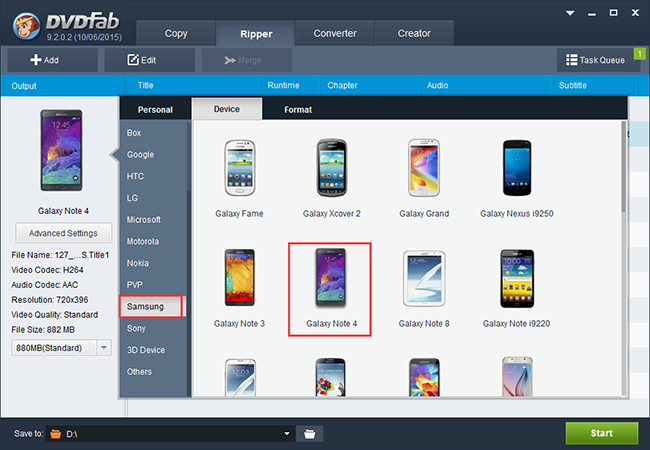The height and width of the screenshot is (450, 650).
Task: Click the Video Quality: Standard text
Action: (x=55, y=315)
